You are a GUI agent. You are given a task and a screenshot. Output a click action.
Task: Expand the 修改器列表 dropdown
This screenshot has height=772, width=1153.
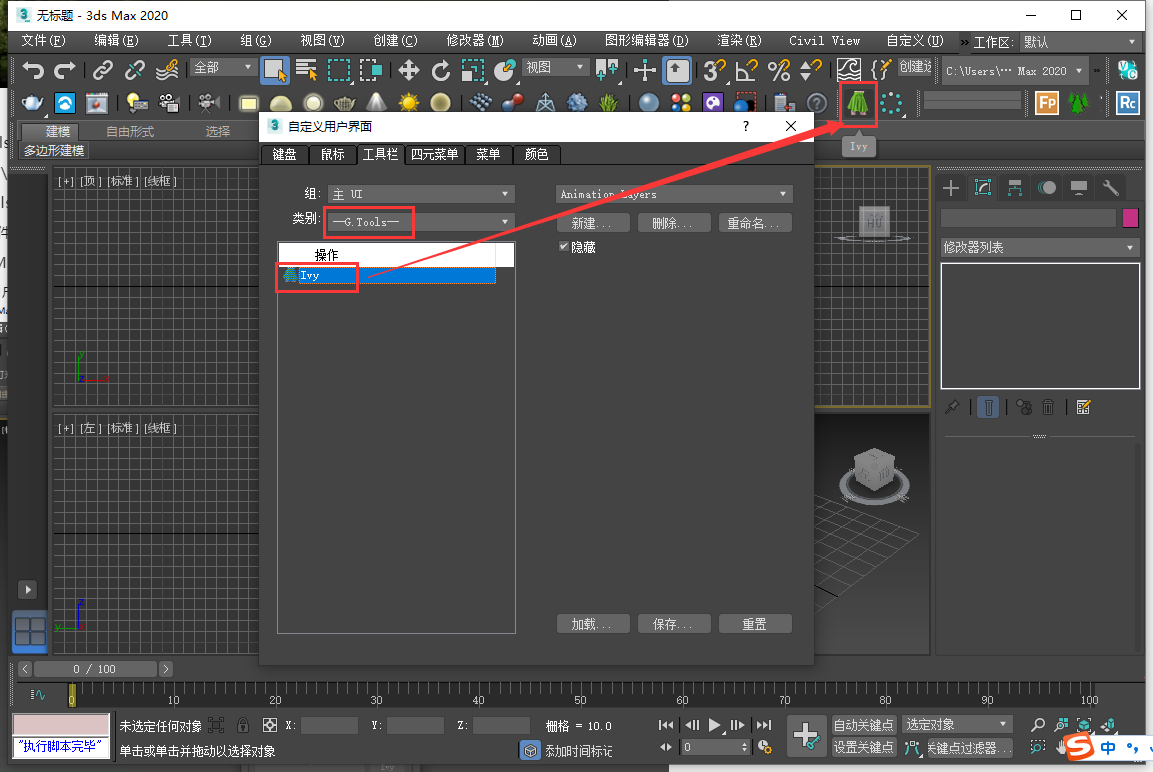pos(1040,247)
